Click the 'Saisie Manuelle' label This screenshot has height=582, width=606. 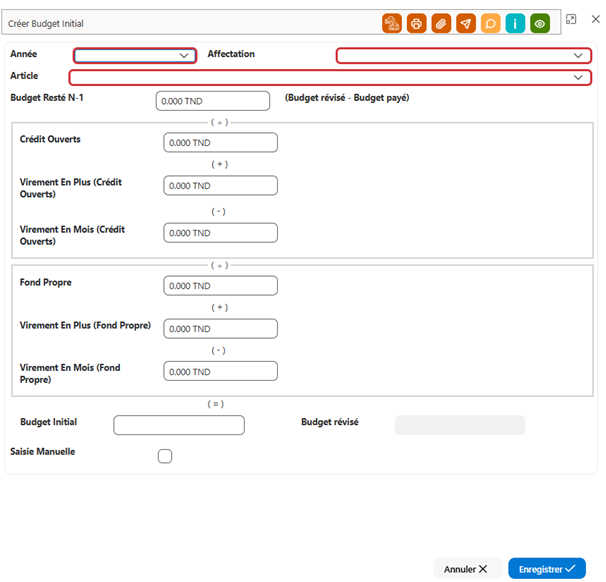43,451
